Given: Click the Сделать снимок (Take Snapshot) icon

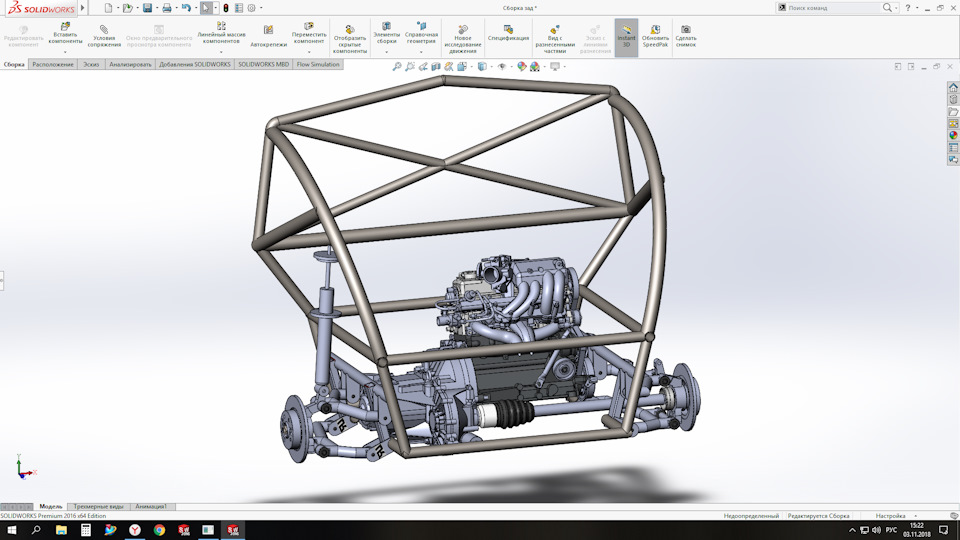Looking at the screenshot, I should 686,30.
